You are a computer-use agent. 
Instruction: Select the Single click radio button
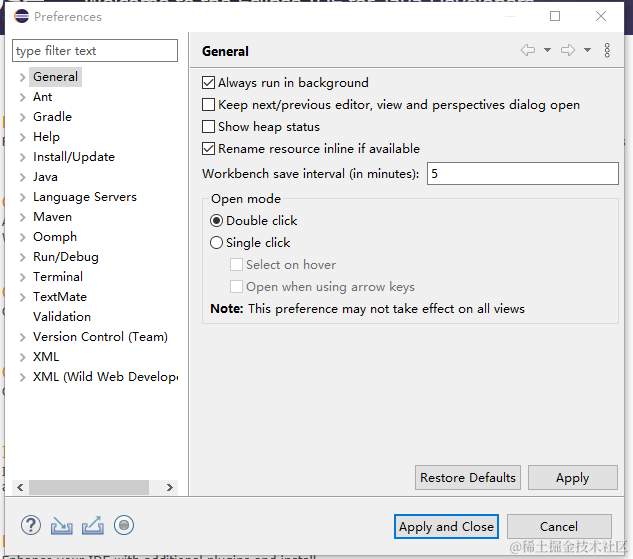point(216,243)
